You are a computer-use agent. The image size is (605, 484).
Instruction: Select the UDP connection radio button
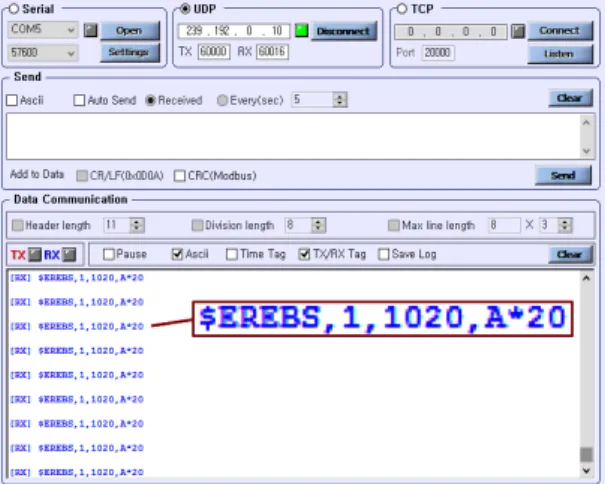[x=185, y=8]
